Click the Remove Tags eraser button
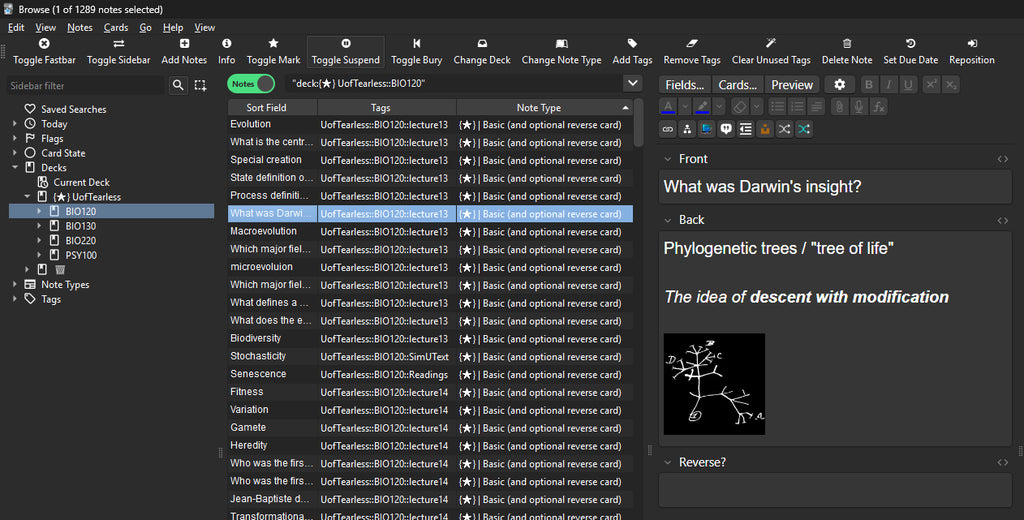This screenshot has width=1024, height=520. coord(692,52)
